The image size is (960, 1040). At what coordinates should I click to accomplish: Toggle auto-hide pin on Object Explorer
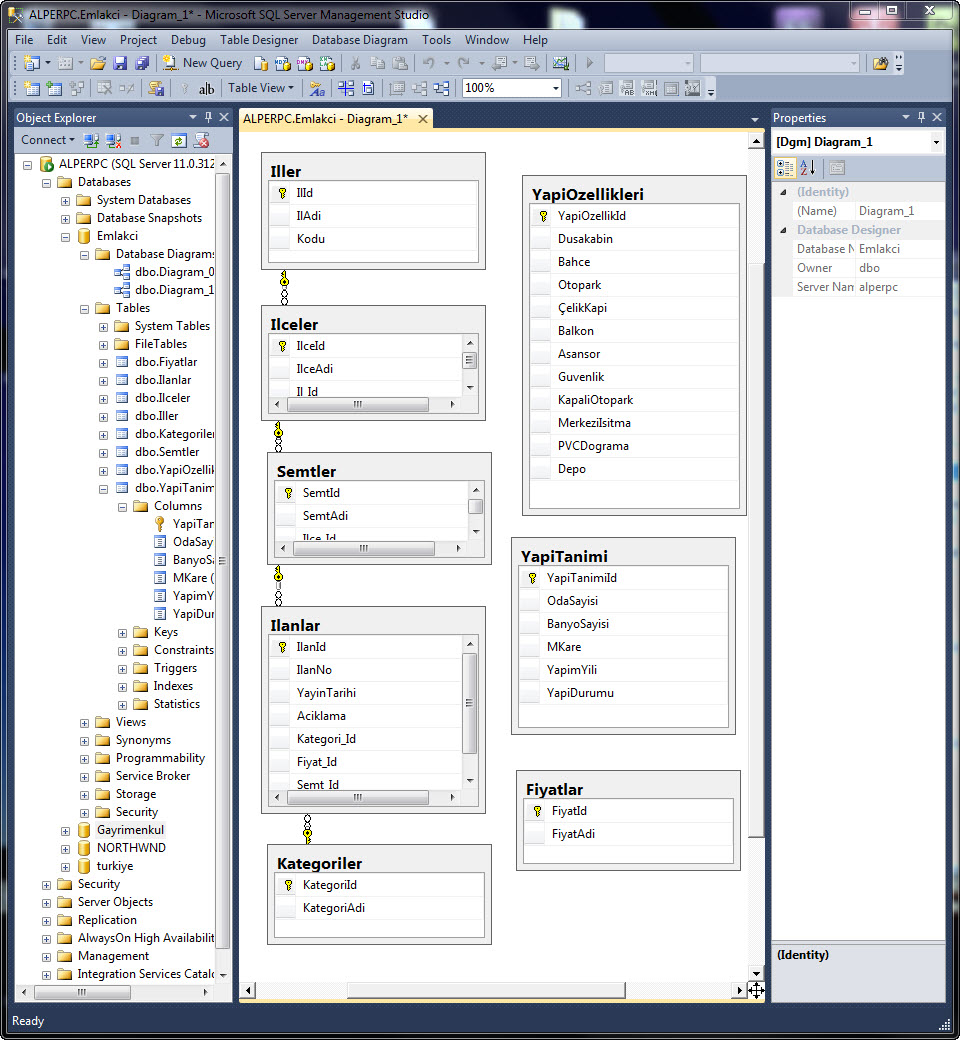(208, 117)
